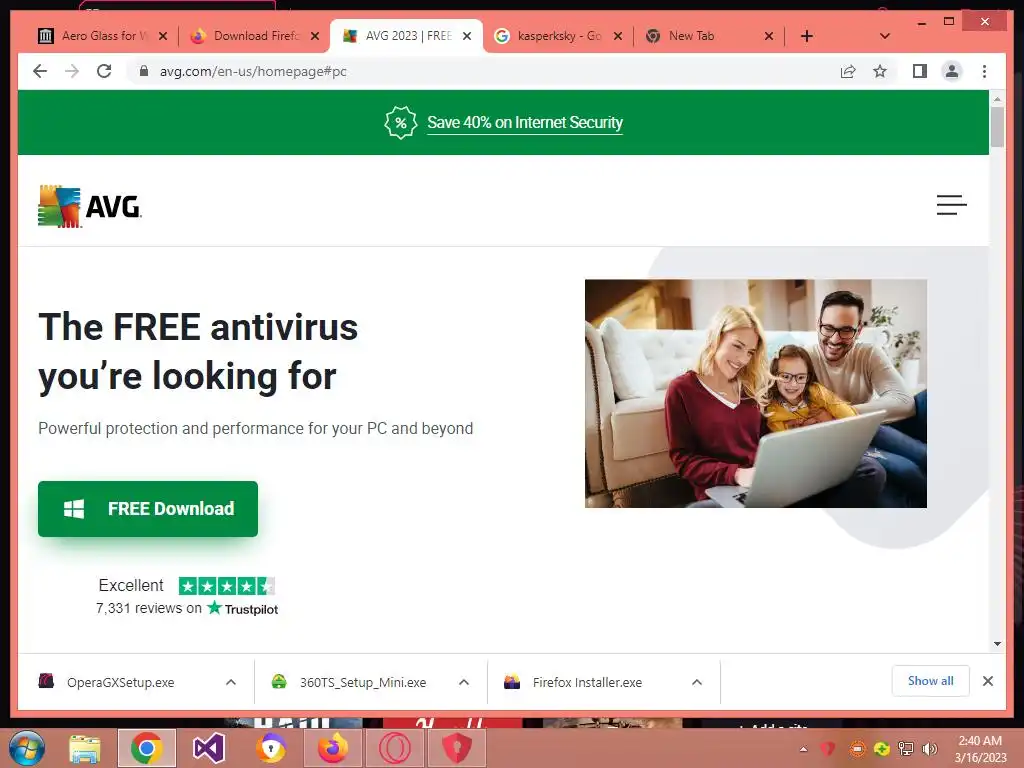The width and height of the screenshot is (1024, 768).
Task: Open Opera from taskbar
Action: tap(395, 748)
